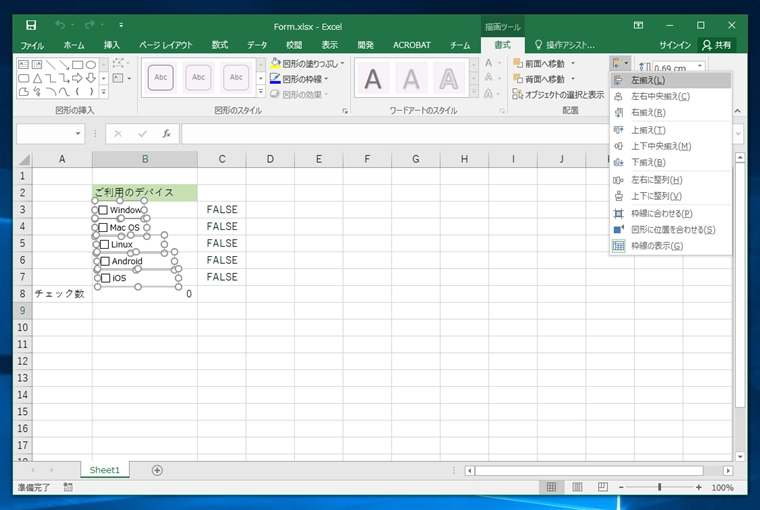Choose 上下に整列(V) distribute option

(670, 196)
